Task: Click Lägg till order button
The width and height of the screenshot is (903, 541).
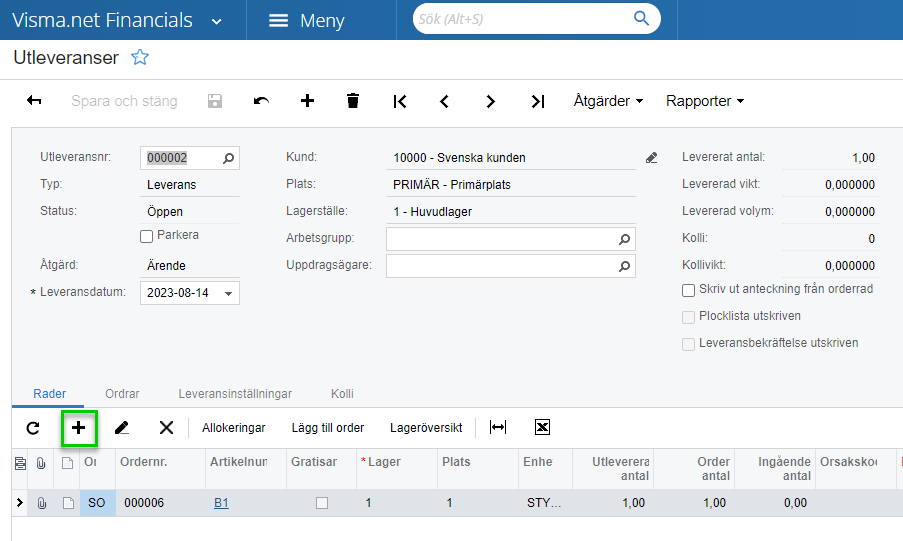Action: tap(328, 427)
